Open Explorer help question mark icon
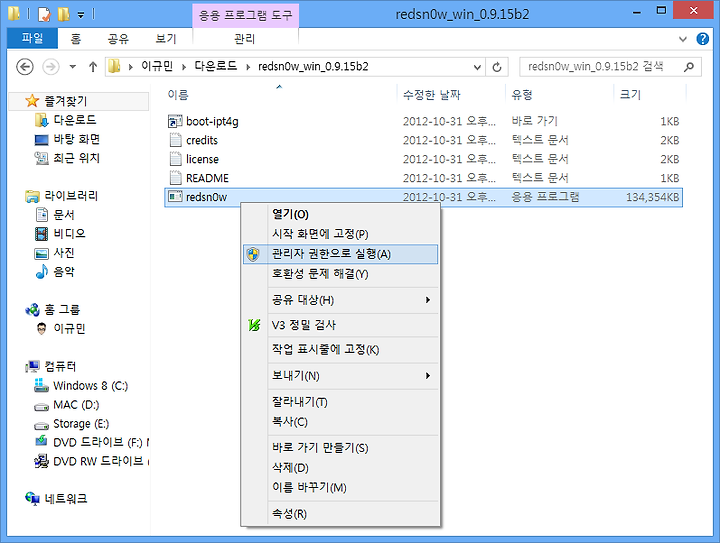This screenshot has height=543, width=720. click(702, 39)
